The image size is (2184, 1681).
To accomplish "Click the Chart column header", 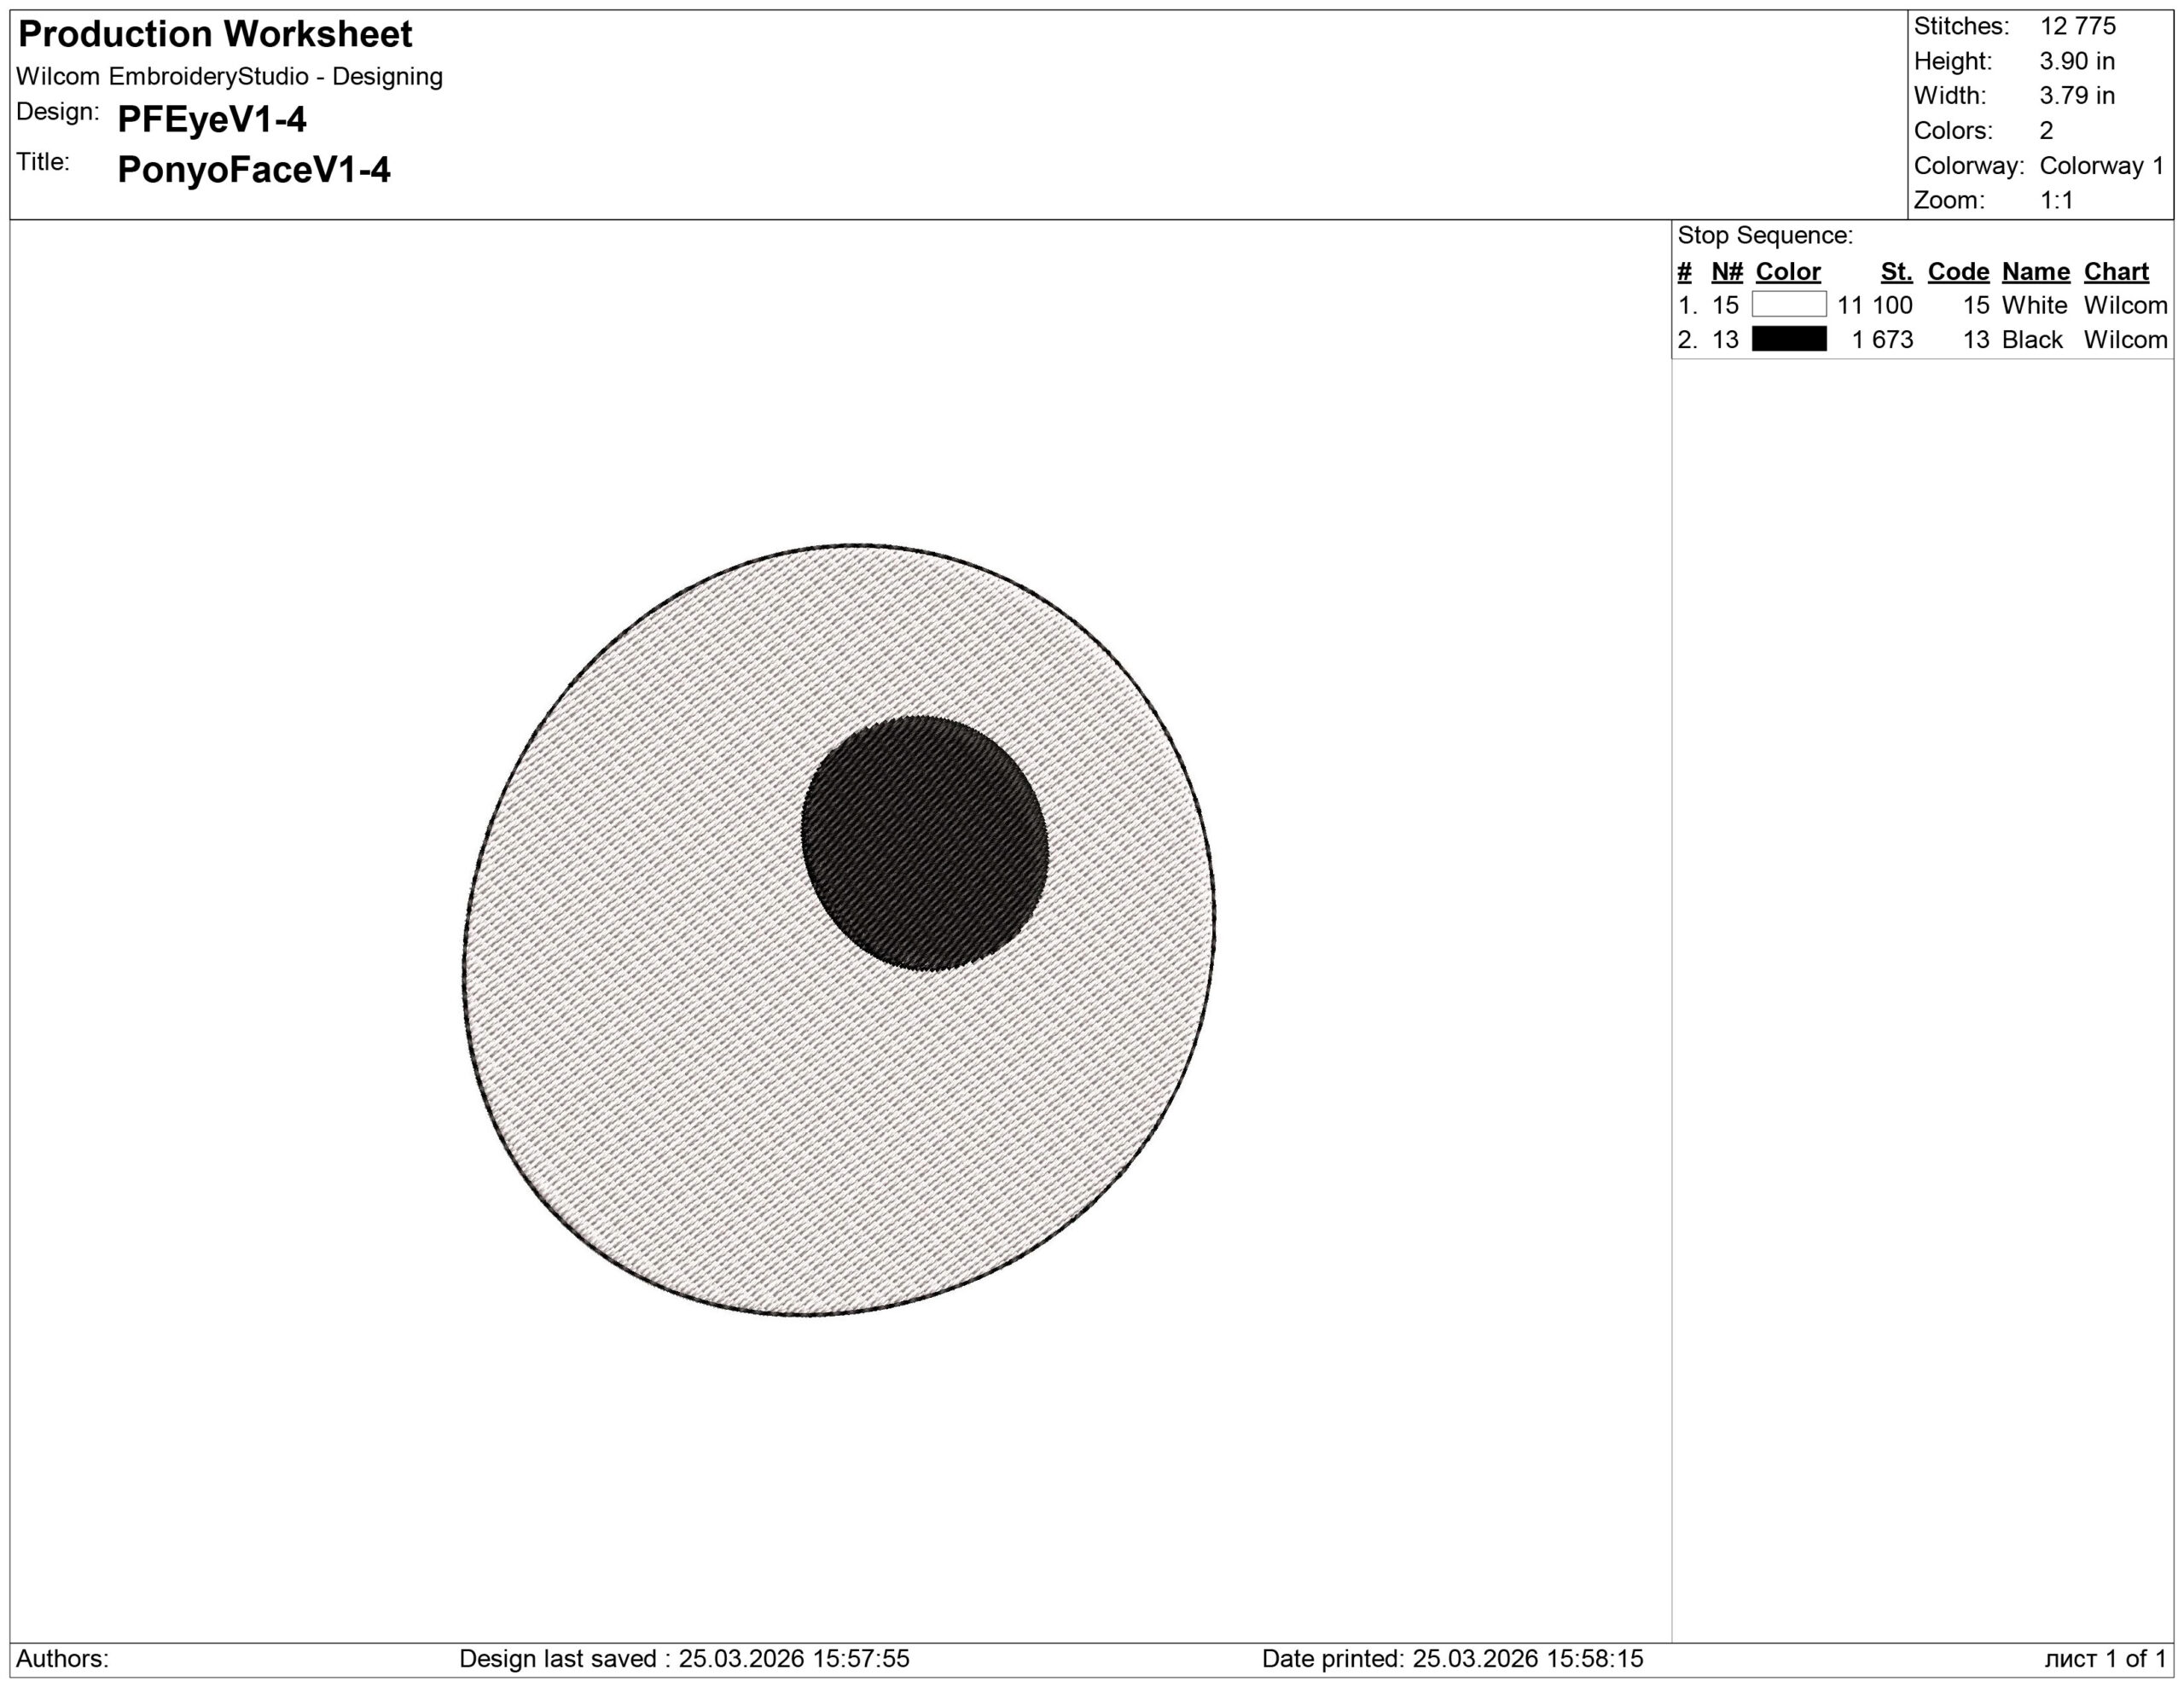I will [2116, 271].
